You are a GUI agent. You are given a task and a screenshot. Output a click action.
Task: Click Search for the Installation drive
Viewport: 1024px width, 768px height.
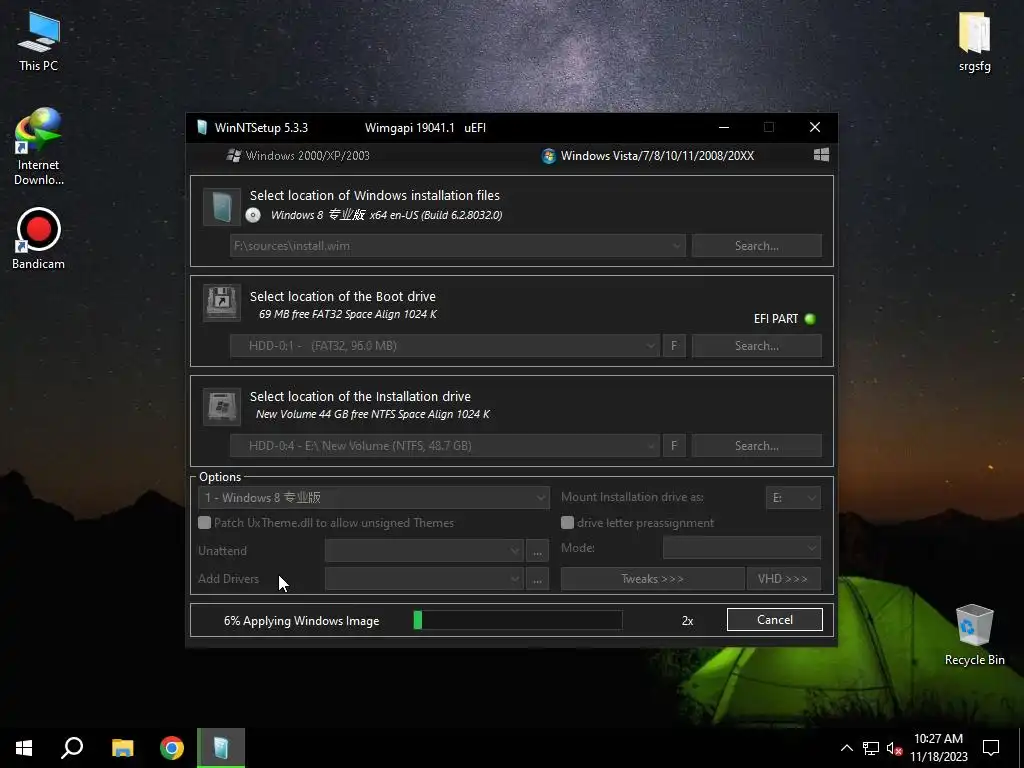point(756,445)
